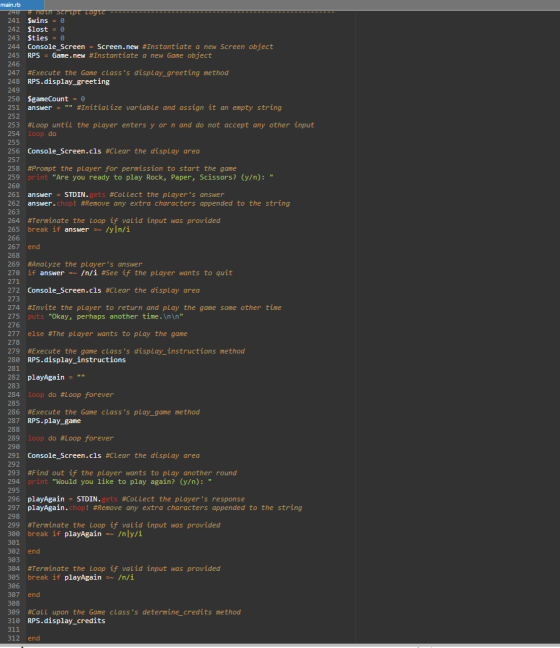The height and width of the screenshot is (648, 560).
Task: Click the "if answer =~ /n/i" line
Action: pos(130,273)
